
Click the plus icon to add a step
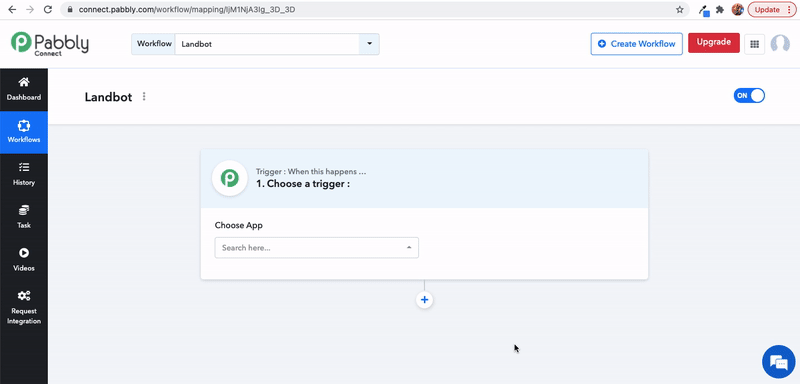(x=424, y=300)
